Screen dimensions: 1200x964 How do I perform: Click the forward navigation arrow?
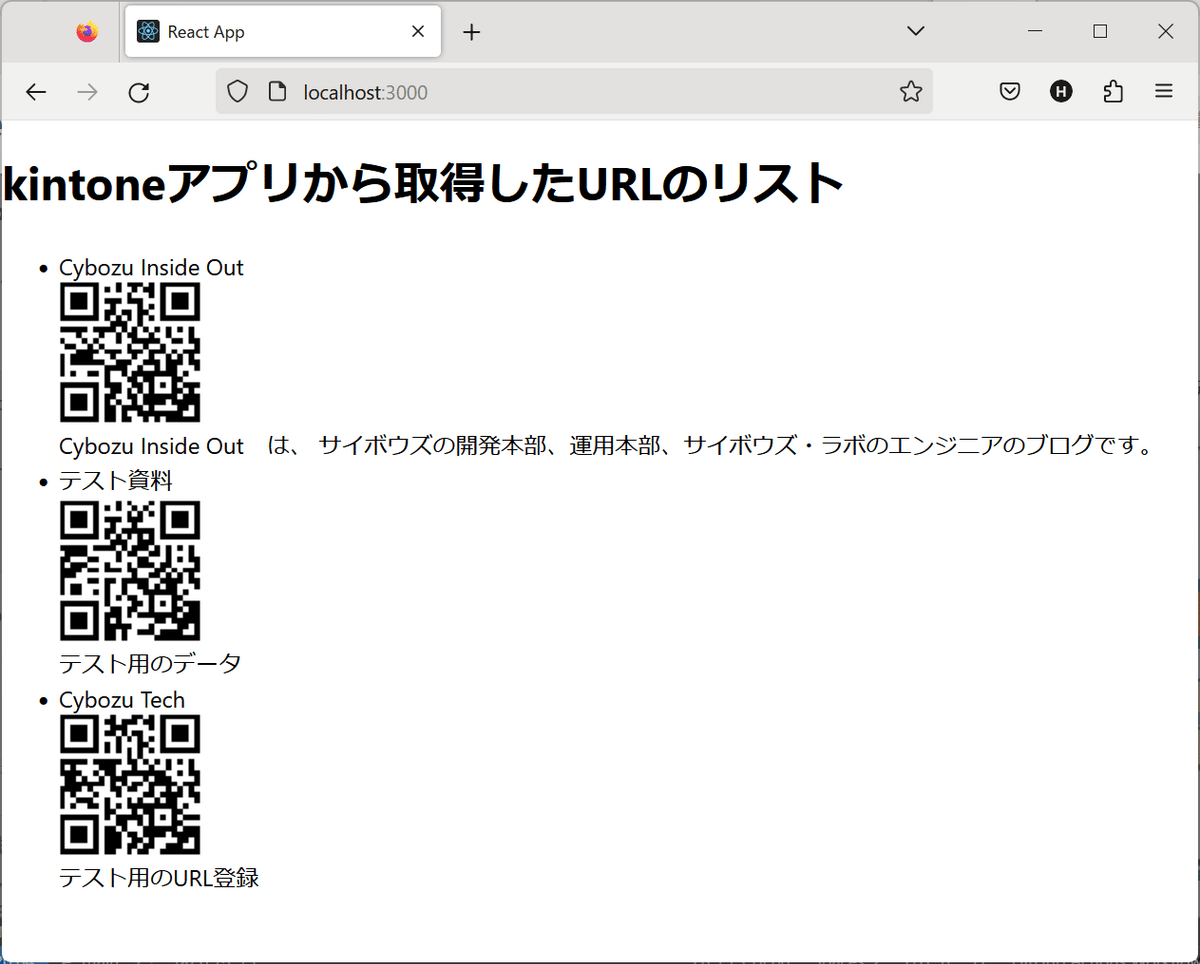point(88,91)
